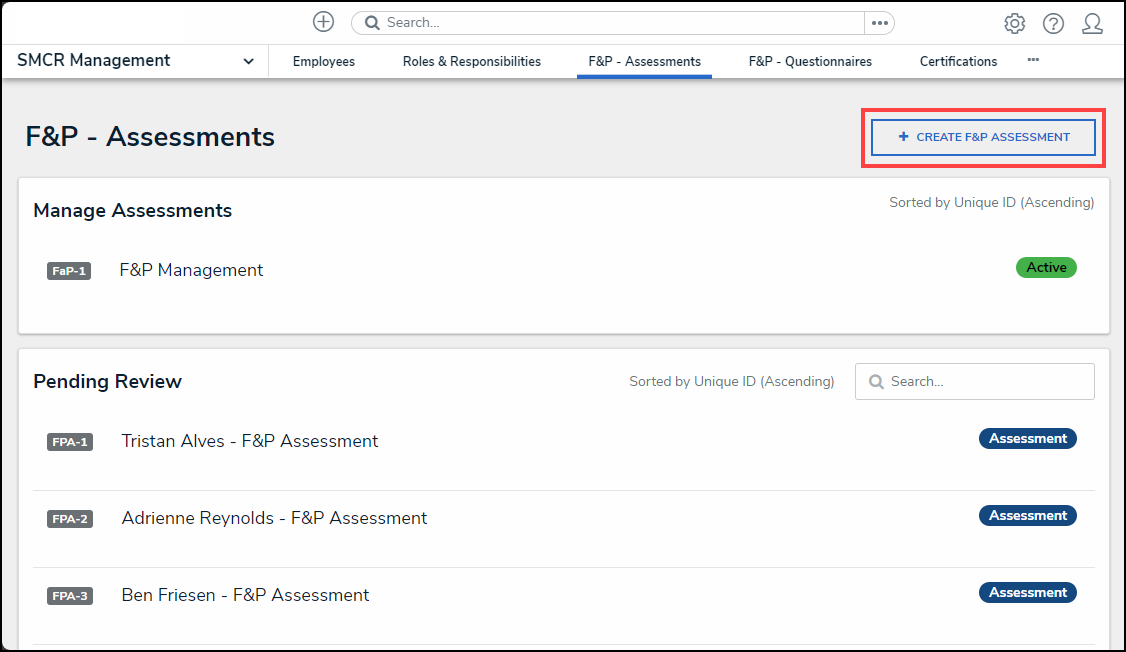Screen dimensions: 1126x652
Task: Click the FaP-1 unique ID badge
Action: [68, 270]
